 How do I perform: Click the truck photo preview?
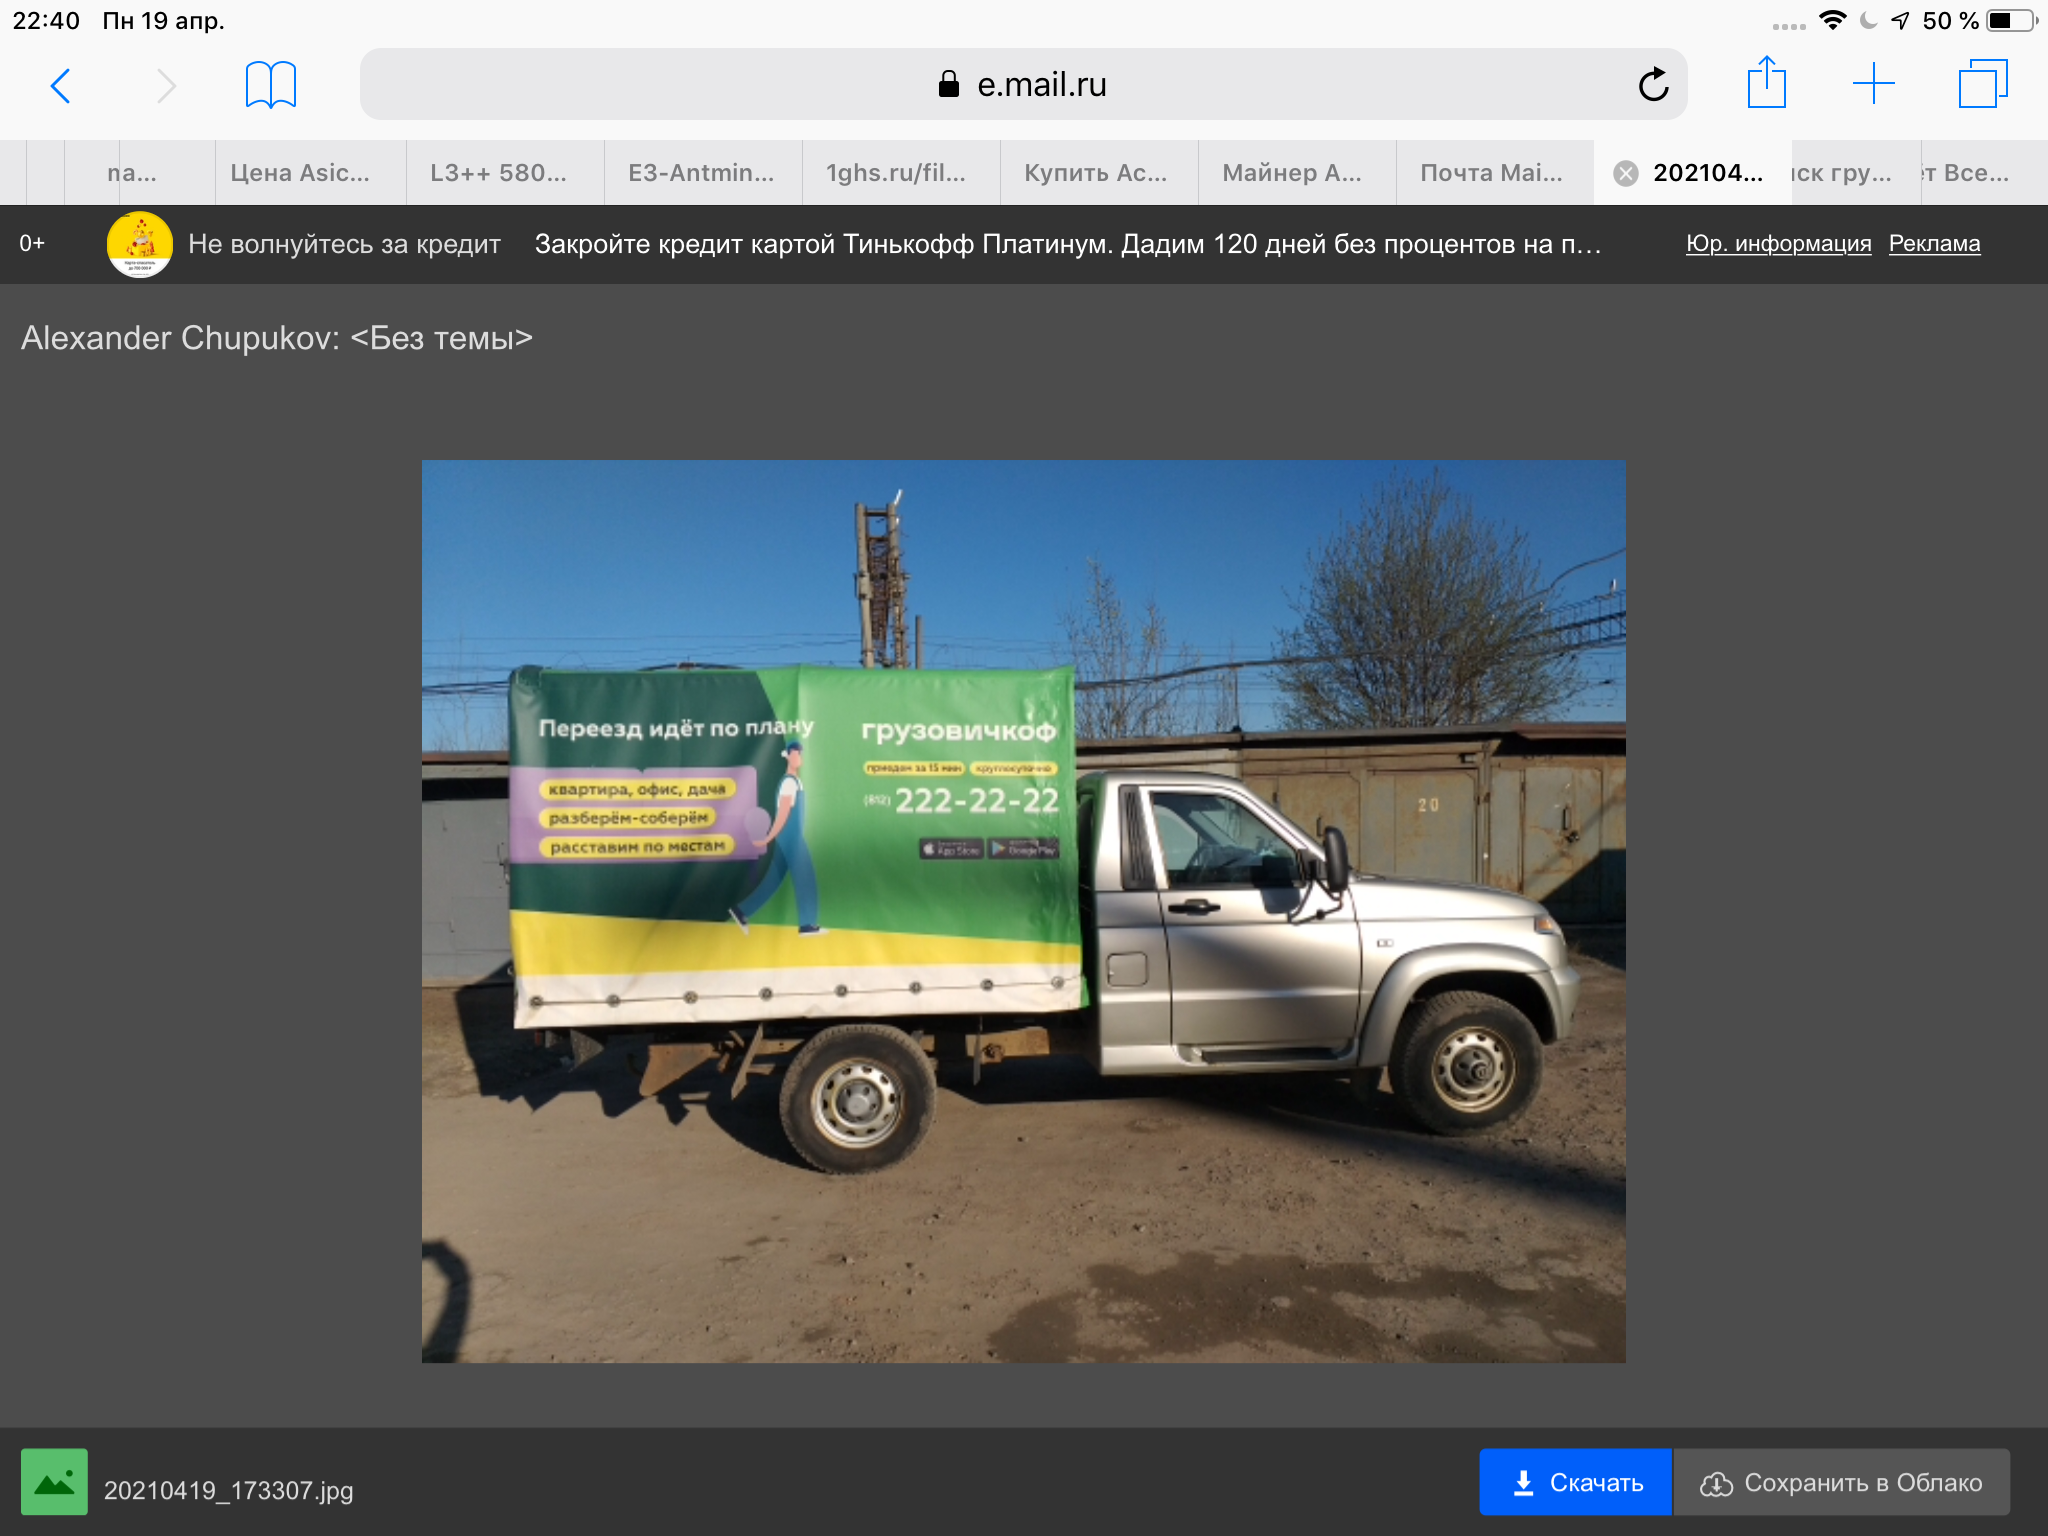coord(1023,910)
